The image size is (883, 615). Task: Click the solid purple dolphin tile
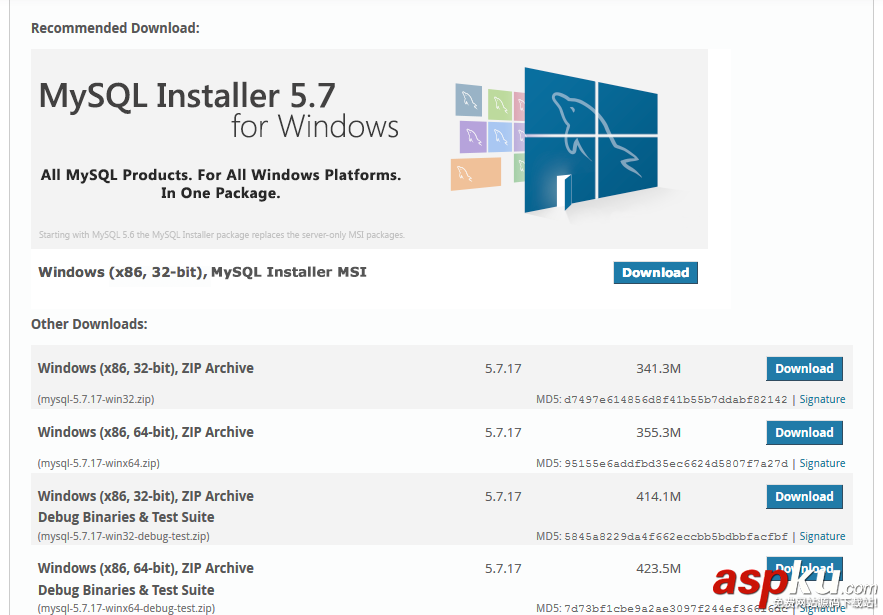click(x=473, y=135)
